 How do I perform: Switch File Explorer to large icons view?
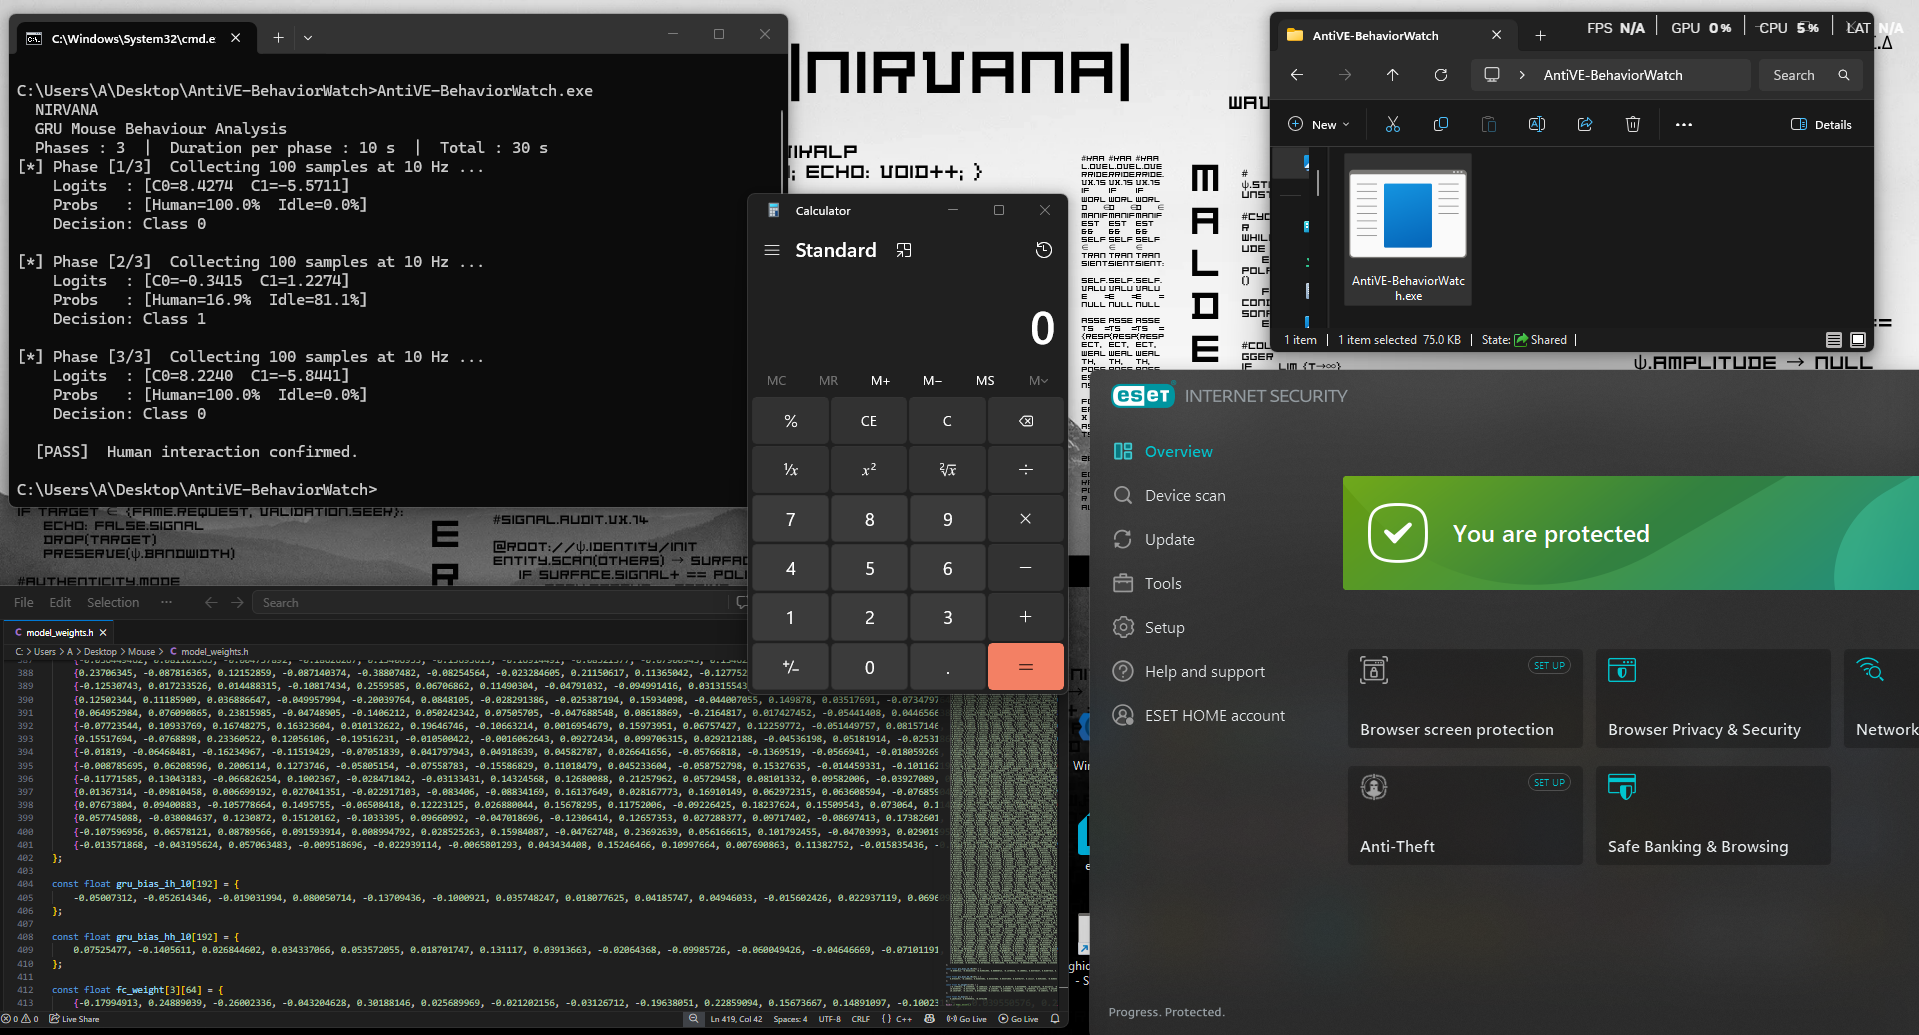[1858, 340]
